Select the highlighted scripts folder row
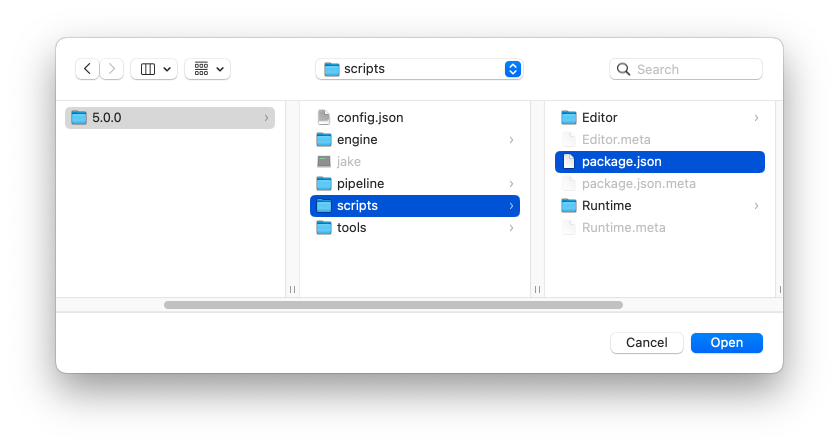 [x=415, y=206]
